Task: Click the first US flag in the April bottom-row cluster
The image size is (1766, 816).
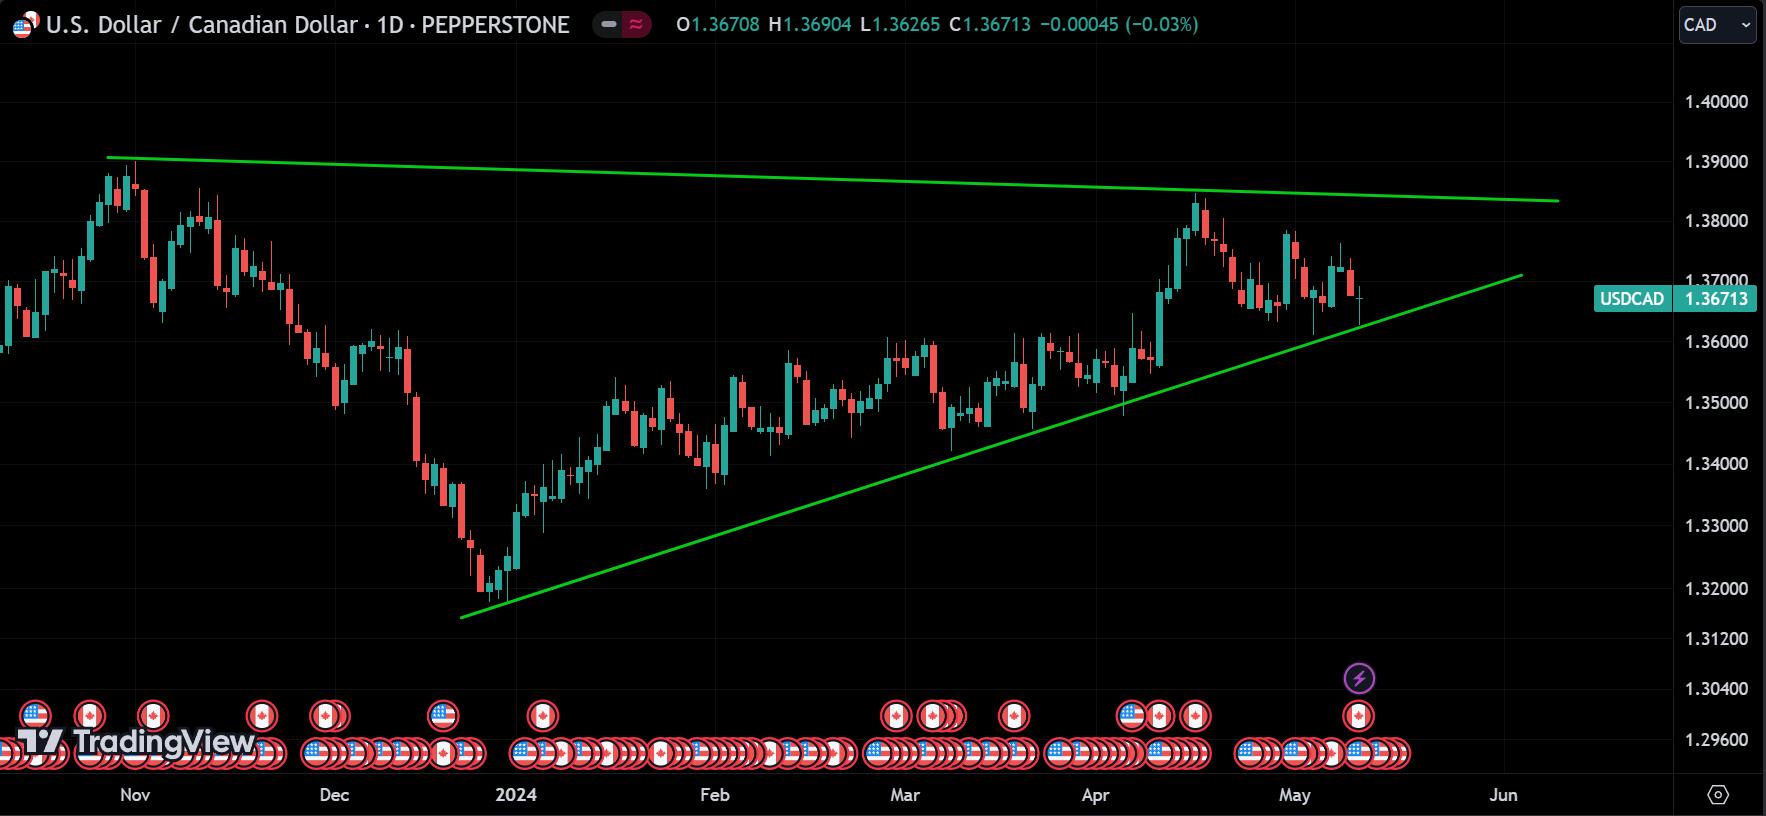Action: [1060, 753]
